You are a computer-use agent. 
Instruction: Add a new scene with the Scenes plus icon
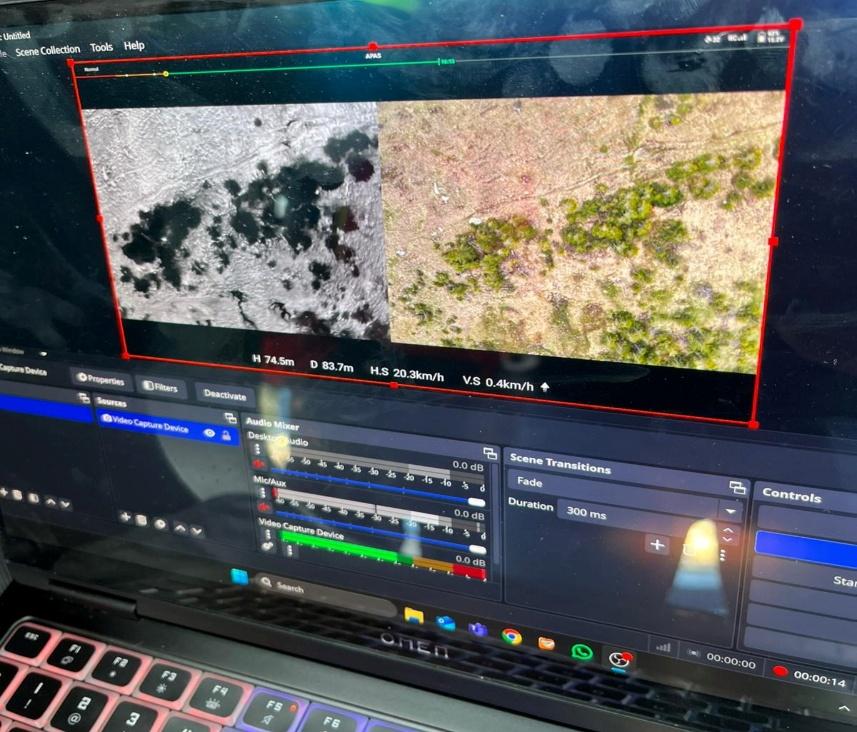coord(4,493)
